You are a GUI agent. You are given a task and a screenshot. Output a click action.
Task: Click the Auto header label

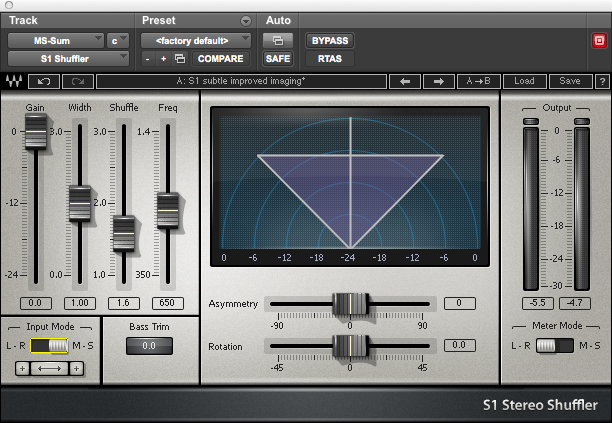[x=278, y=20]
